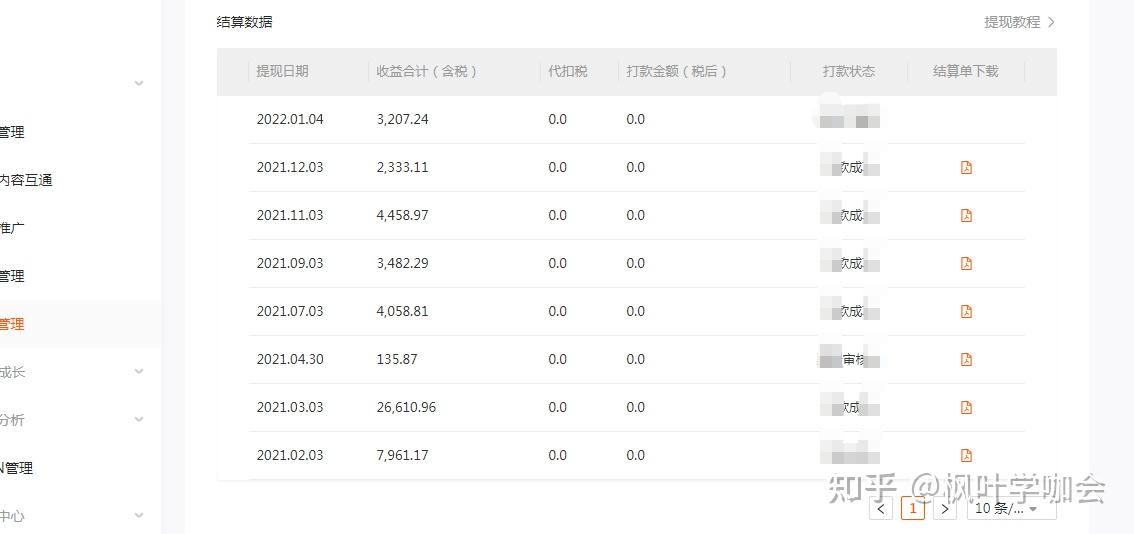Download settlement PDF for 2021.02.03
The height and width of the screenshot is (534, 1134).
point(966,455)
